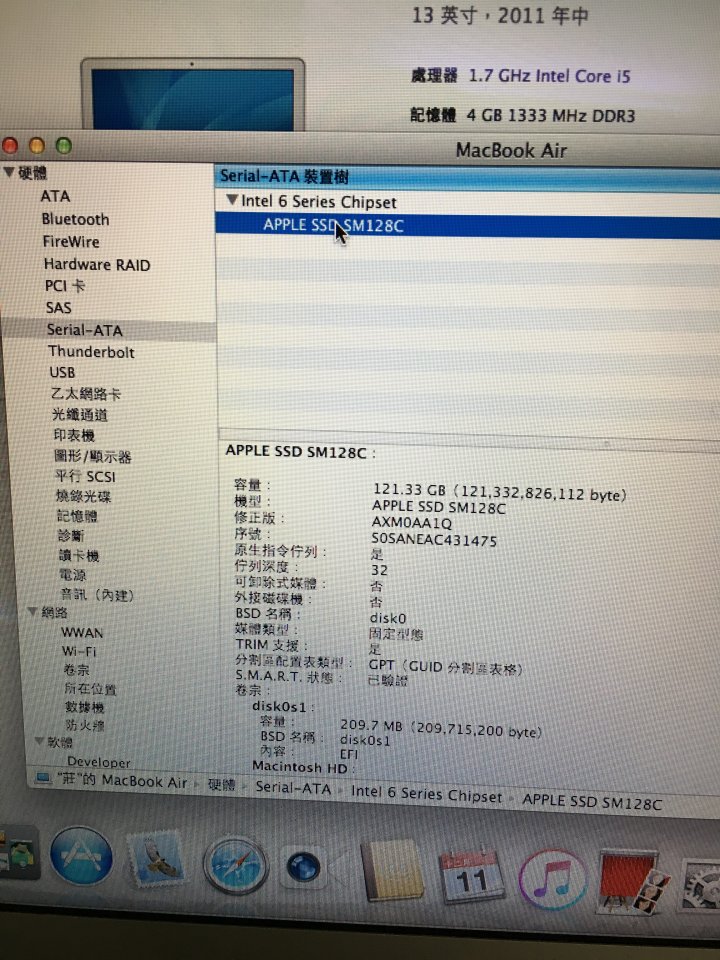The width and height of the screenshot is (720, 960).
Task: Click 4 GB 1333 MHz DDR3 memory text
Action: (x=550, y=115)
